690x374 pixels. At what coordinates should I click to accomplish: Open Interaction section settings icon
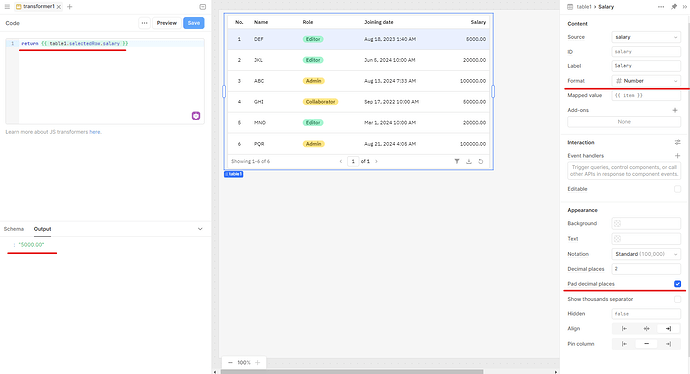[x=677, y=142]
